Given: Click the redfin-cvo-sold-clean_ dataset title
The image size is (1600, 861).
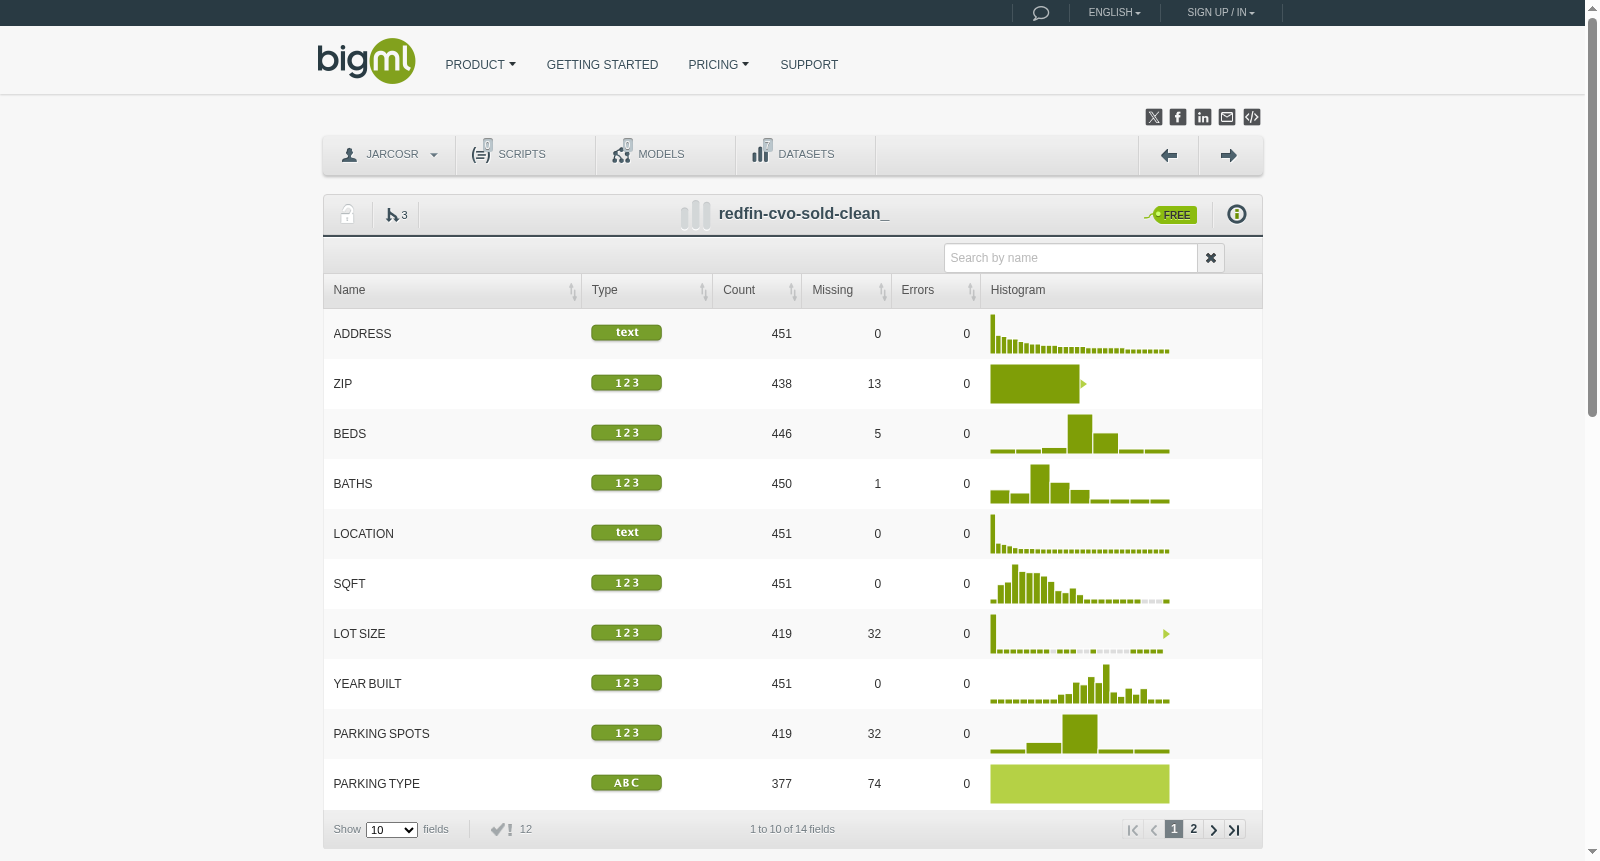Looking at the screenshot, I should click(804, 214).
